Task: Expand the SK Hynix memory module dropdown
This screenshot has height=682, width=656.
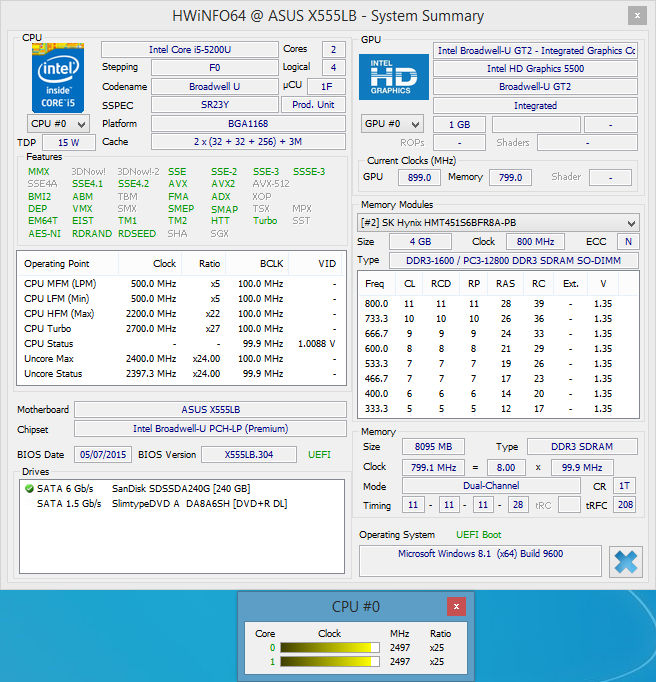Action: [x=498, y=223]
